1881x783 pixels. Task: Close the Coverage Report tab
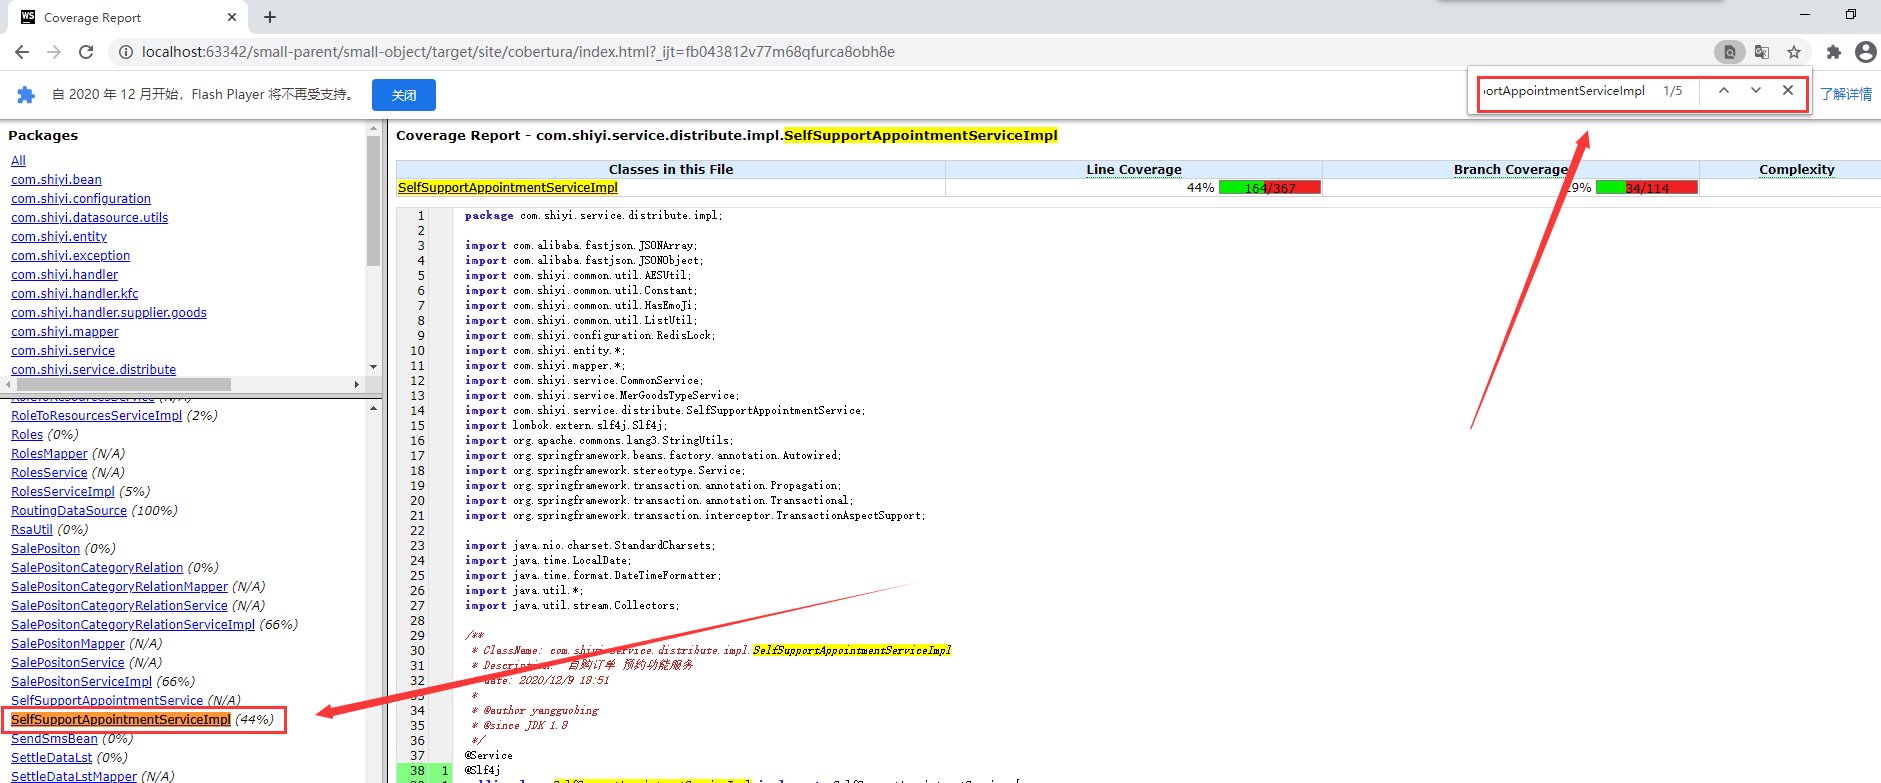(x=232, y=17)
